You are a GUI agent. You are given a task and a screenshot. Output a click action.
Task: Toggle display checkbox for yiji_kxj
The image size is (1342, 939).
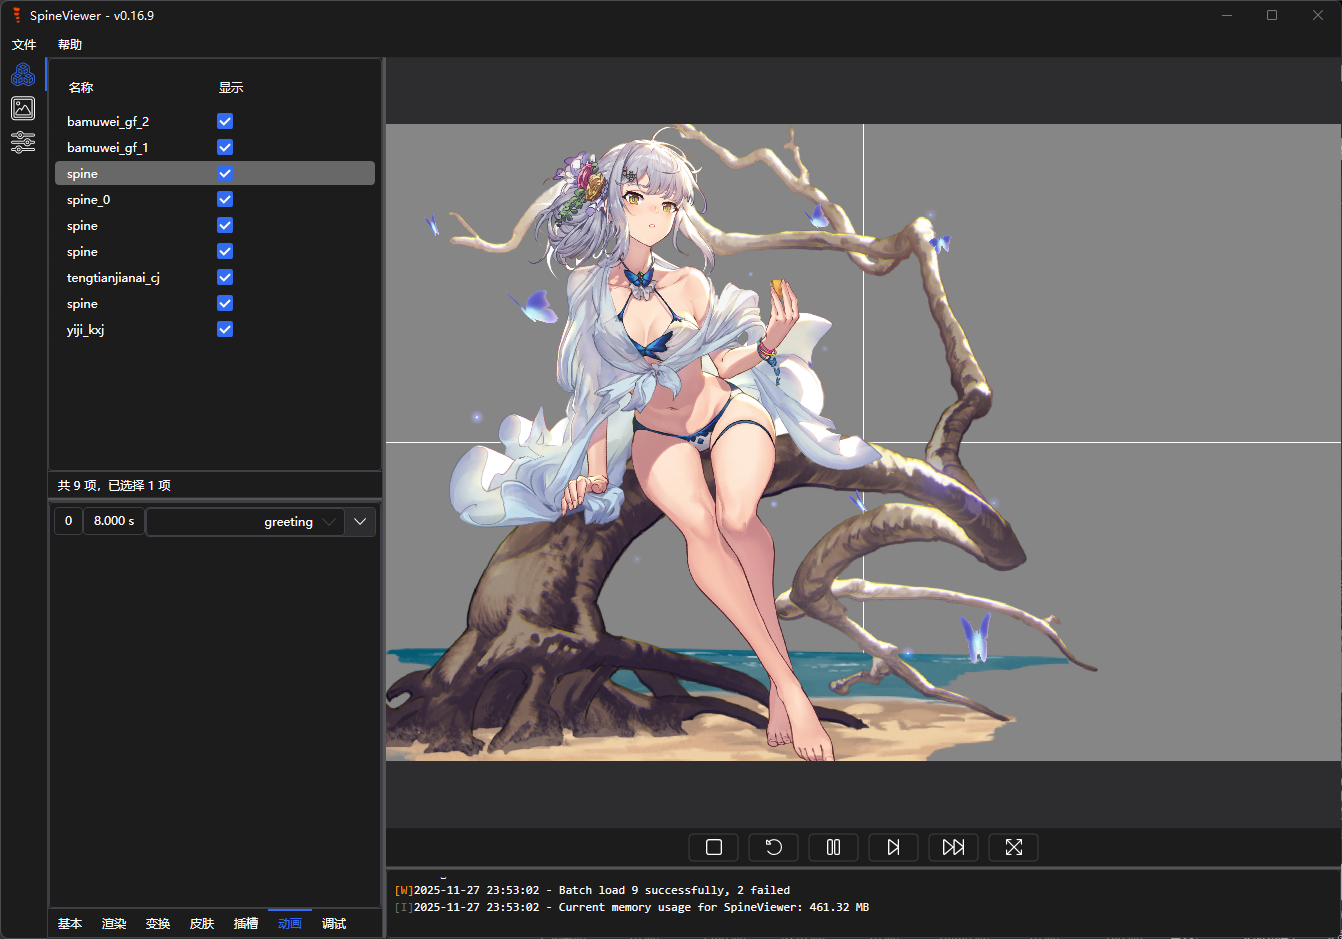click(x=225, y=329)
